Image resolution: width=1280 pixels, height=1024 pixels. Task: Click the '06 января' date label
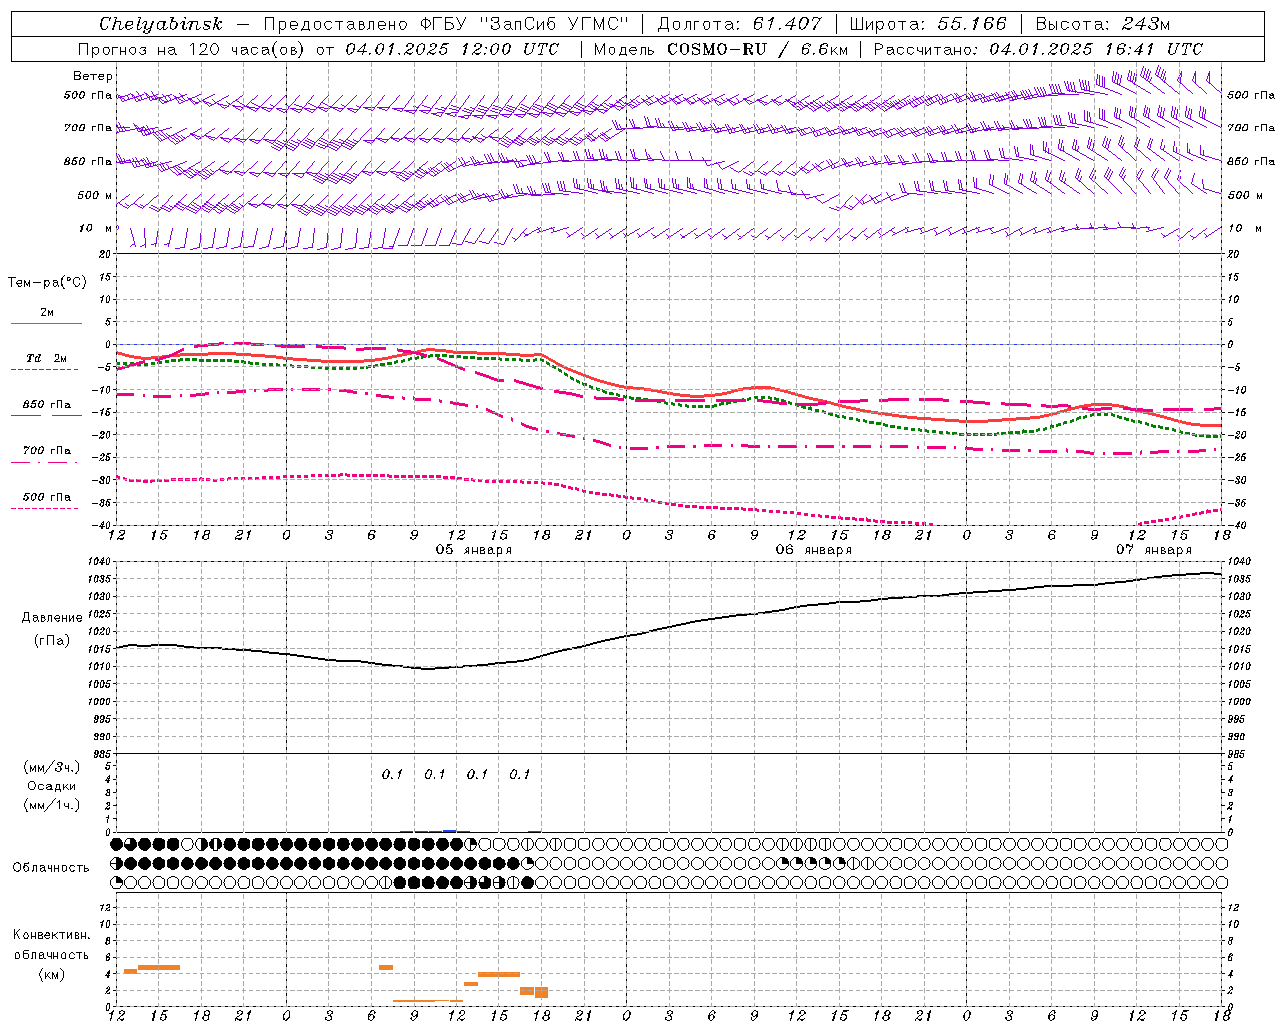click(x=813, y=550)
